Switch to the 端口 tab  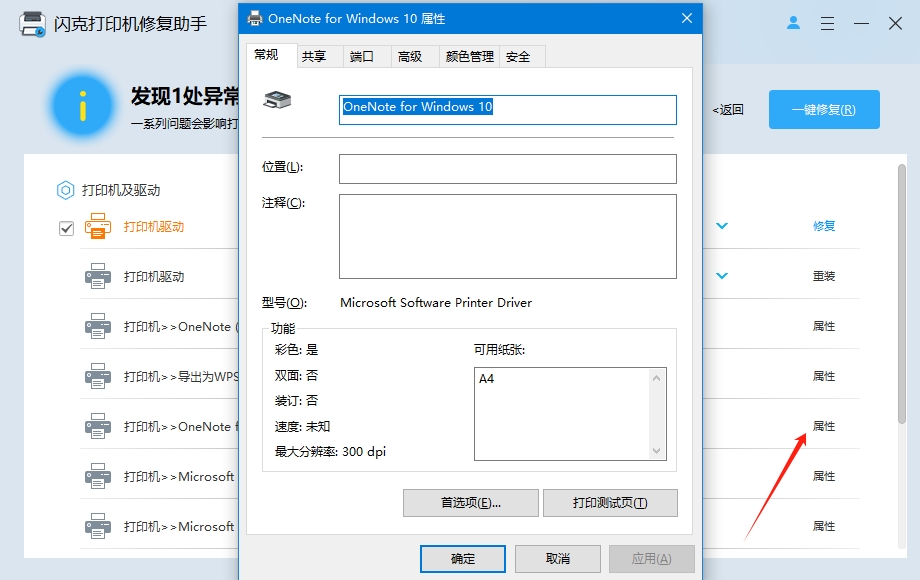[367, 57]
